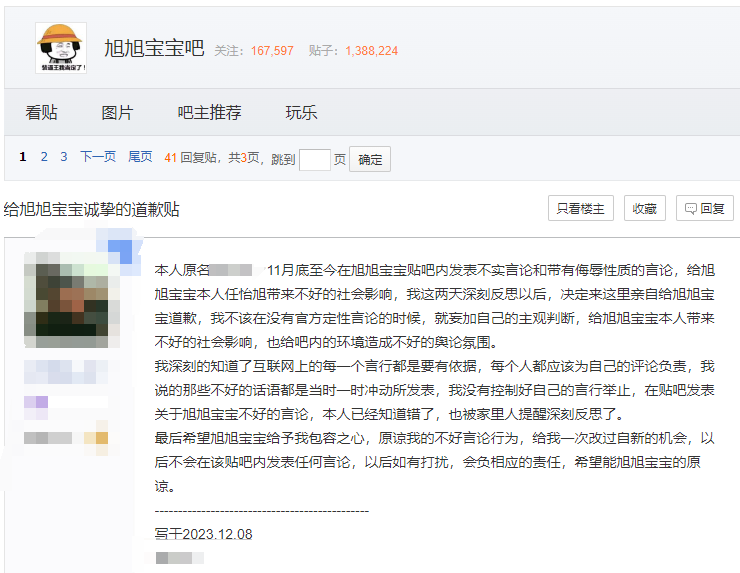This screenshot has width=740, height=573.
Task: Focus the 跳到 page number input box
Action: (314, 160)
